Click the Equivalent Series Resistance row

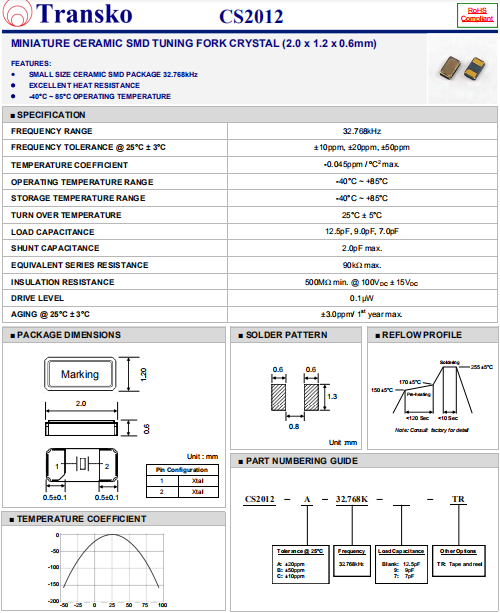[250, 265]
